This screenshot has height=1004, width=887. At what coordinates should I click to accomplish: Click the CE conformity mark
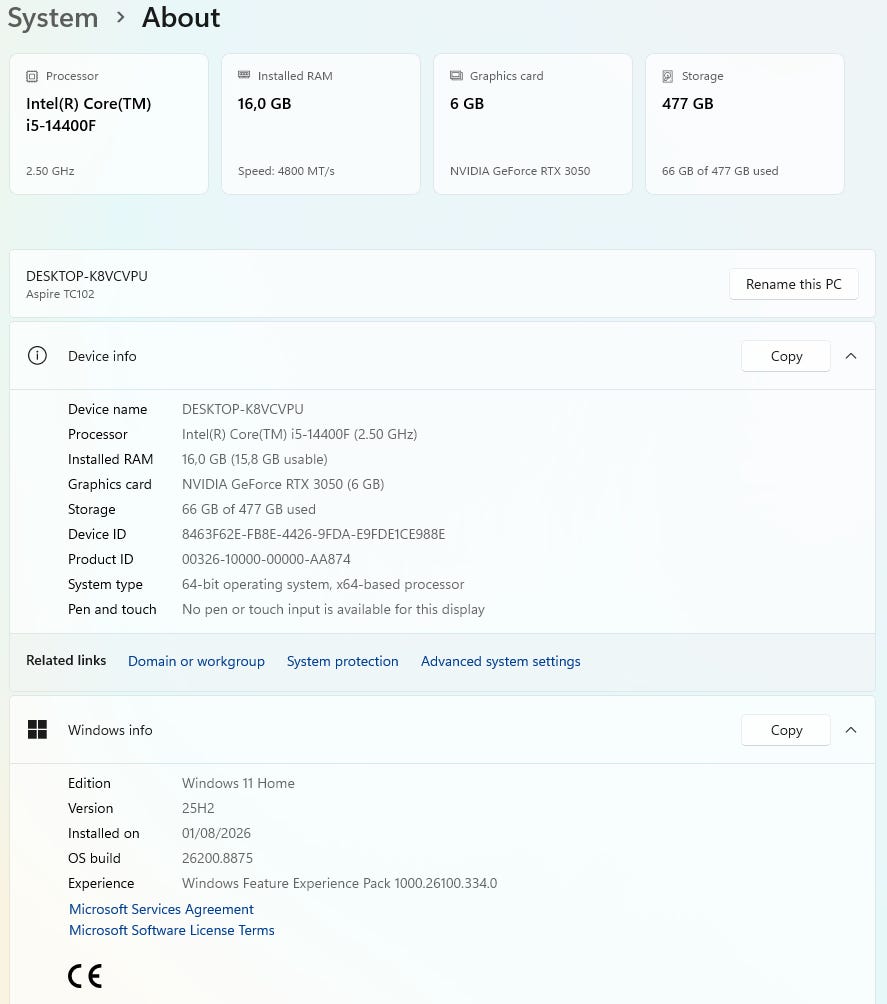85,976
